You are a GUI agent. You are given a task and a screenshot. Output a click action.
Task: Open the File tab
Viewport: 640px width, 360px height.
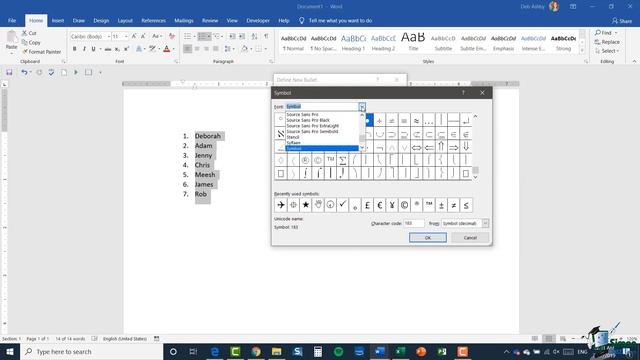click(x=12, y=20)
